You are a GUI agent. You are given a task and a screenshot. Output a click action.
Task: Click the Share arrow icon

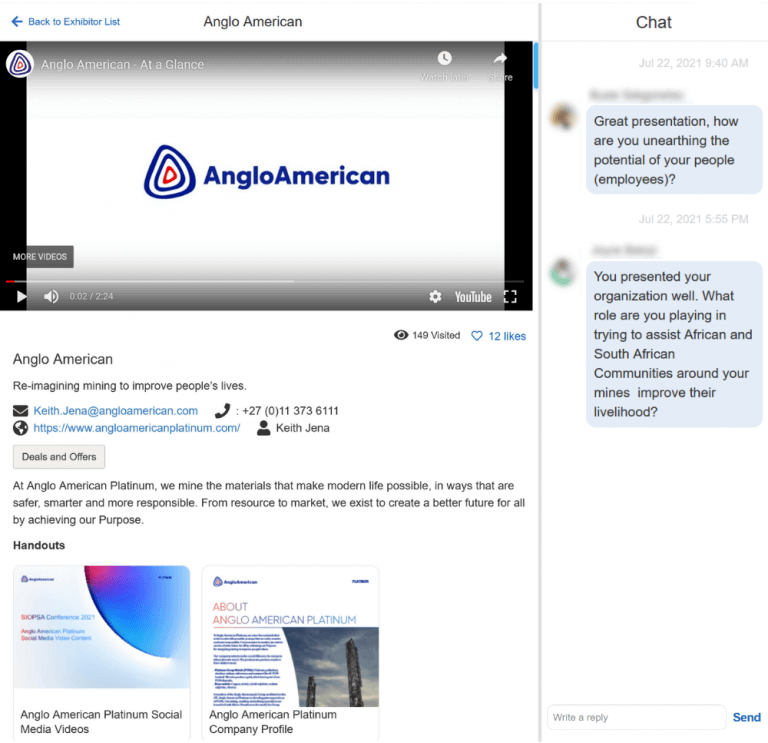tap(500, 60)
